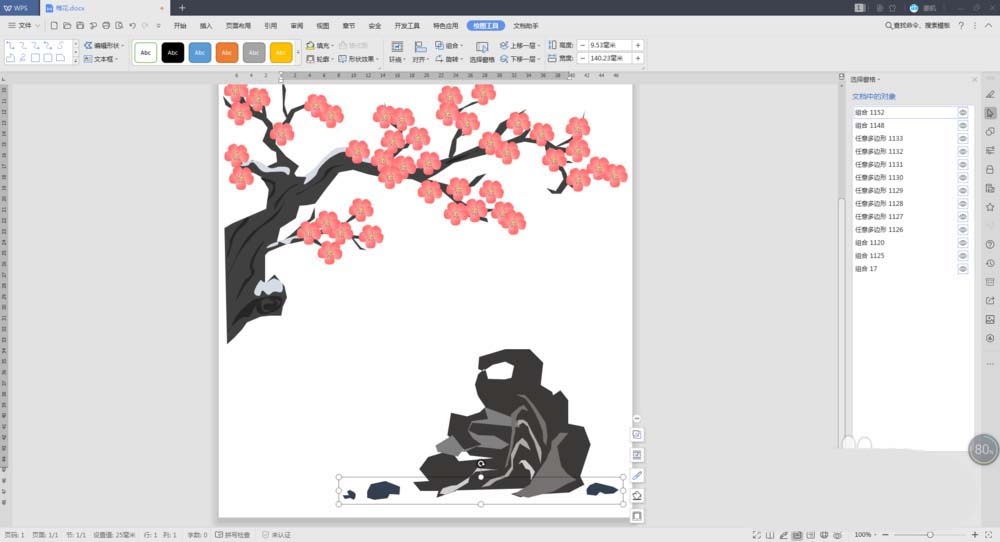
Task: Toggle visibility of 组合 17
Action: tap(963, 268)
